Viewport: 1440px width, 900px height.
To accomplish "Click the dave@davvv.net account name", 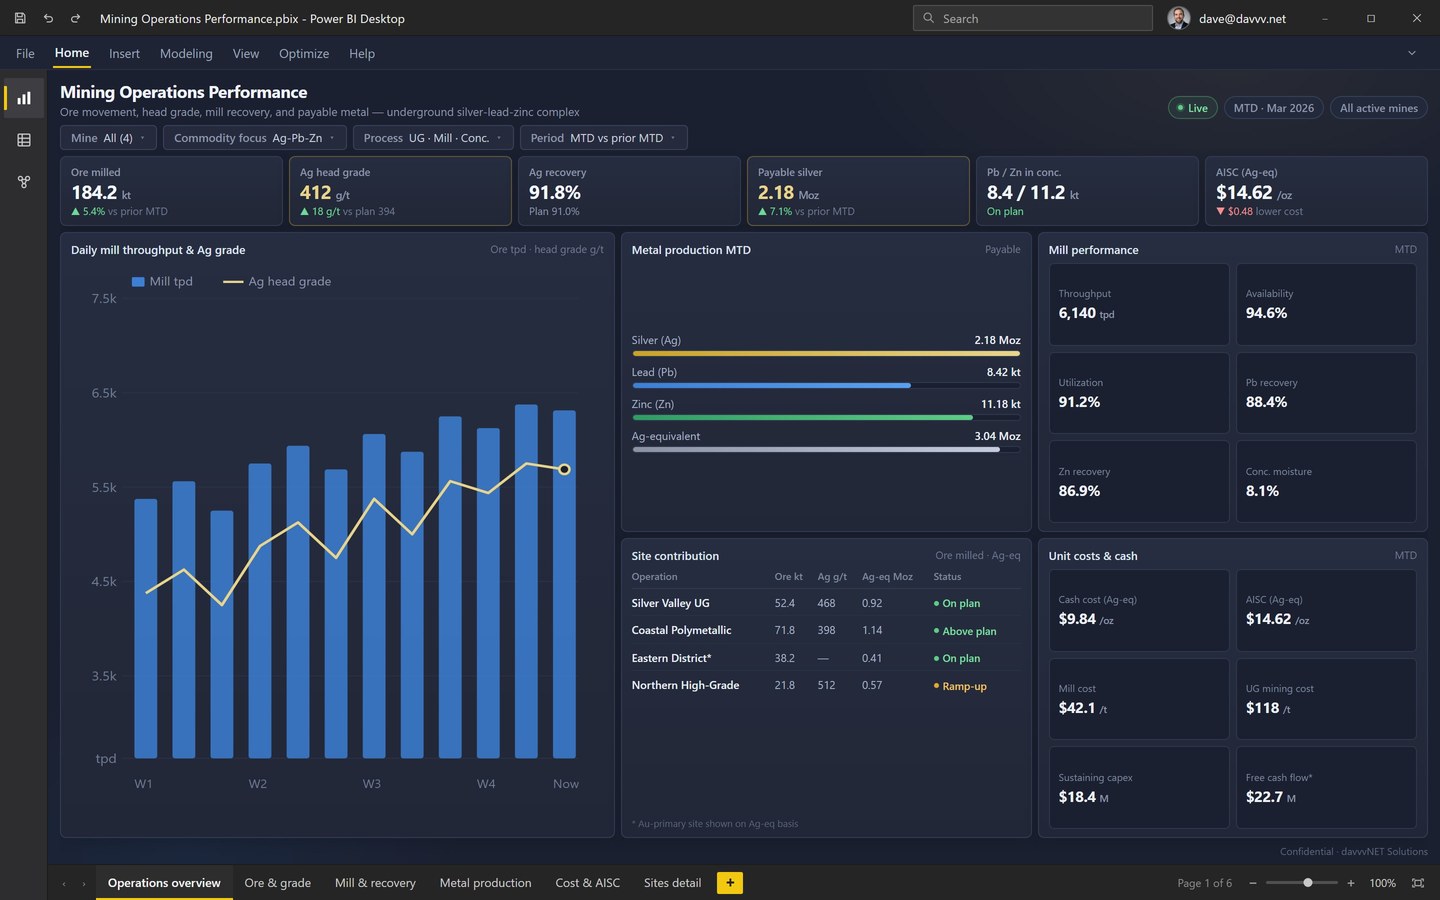I will pyautogui.click(x=1243, y=18).
